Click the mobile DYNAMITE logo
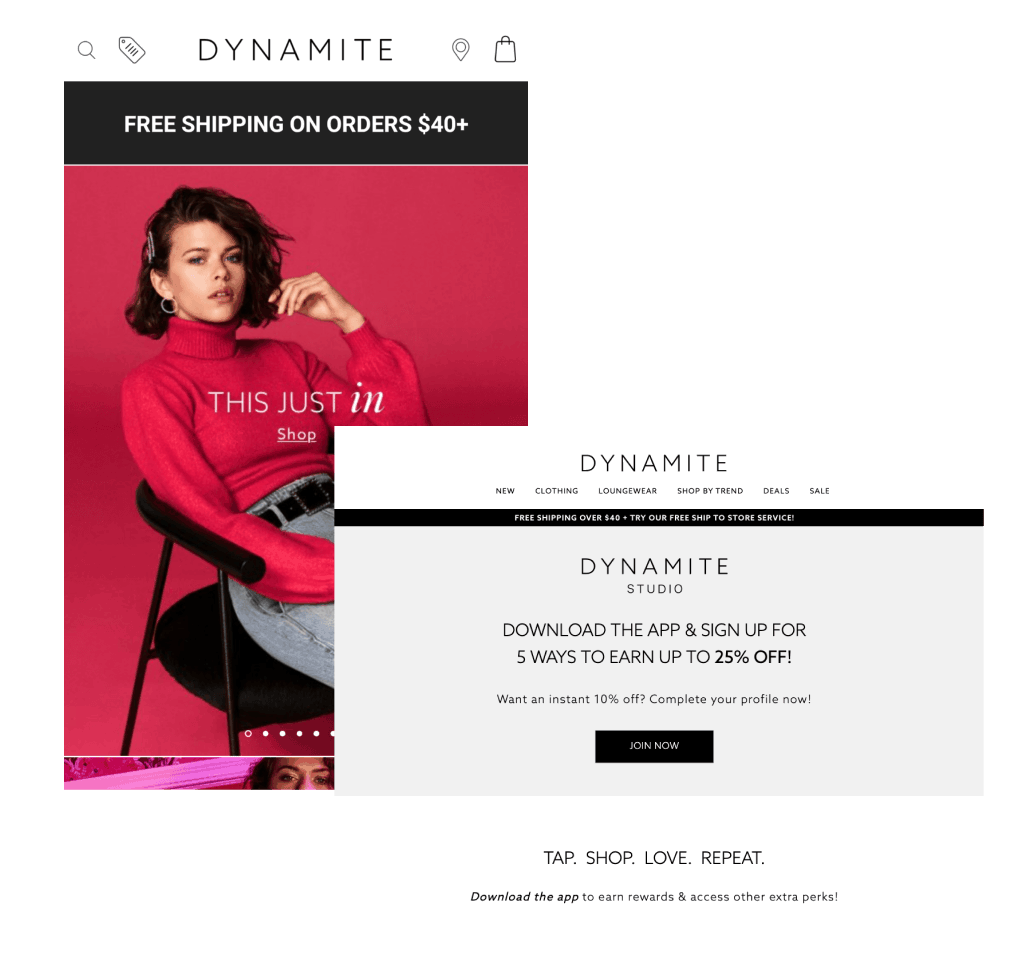Image resolution: width=1010 pixels, height=964 pixels. pos(296,50)
